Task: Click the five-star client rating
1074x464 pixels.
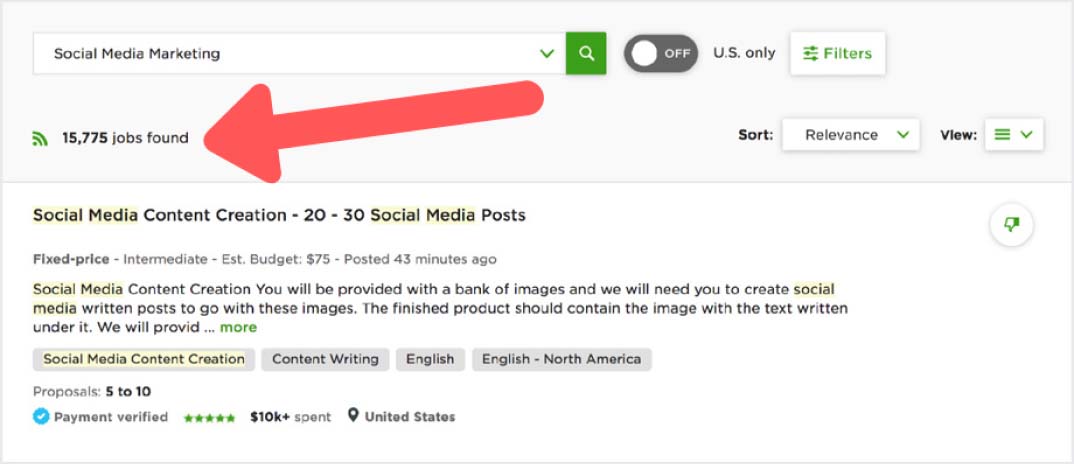Action: [x=209, y=417]
